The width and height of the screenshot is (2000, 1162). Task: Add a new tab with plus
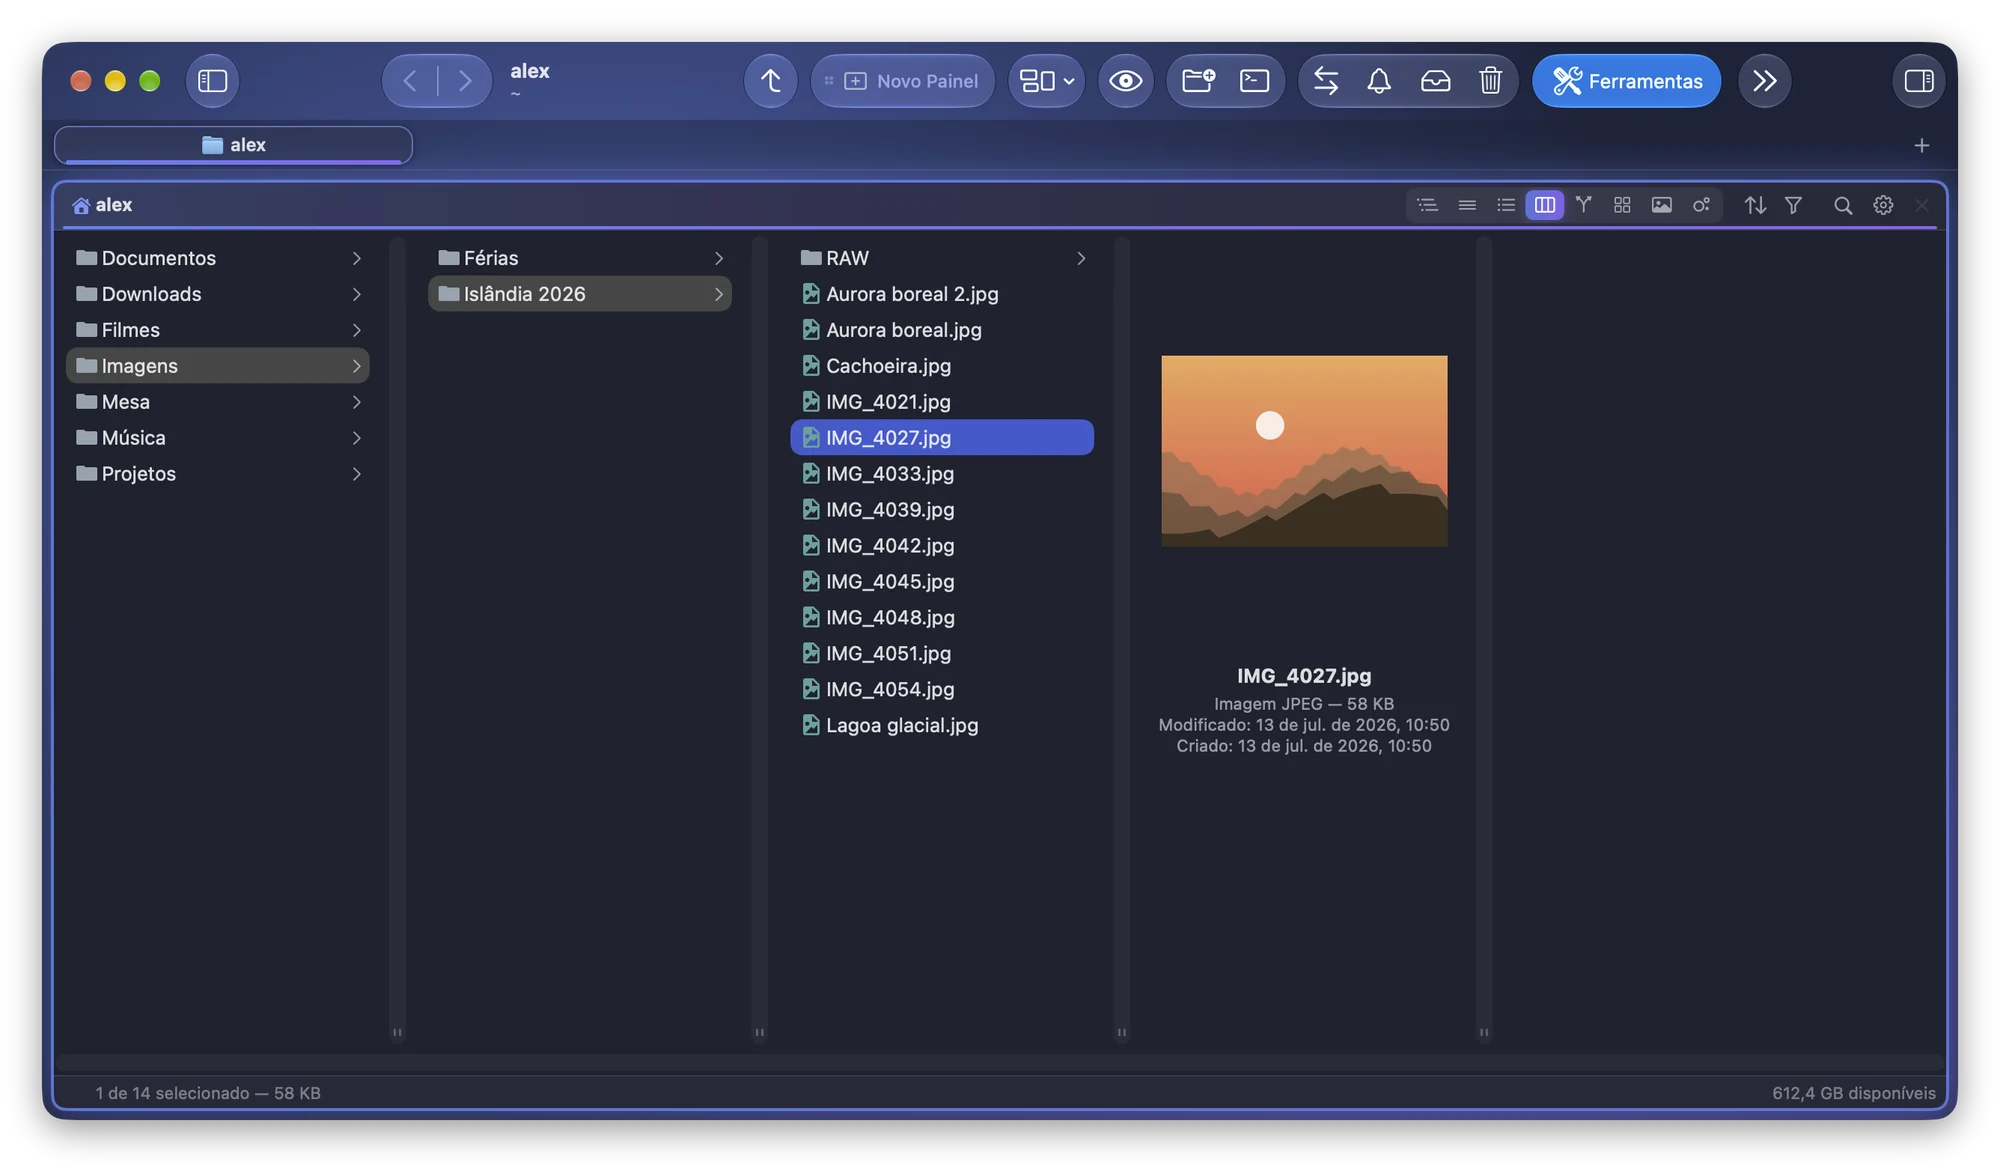tap(1921, 146)
